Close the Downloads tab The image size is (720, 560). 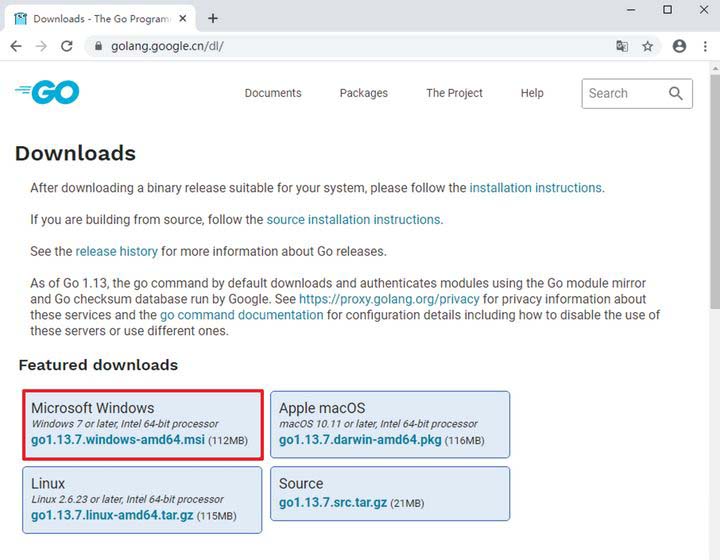(183, 18)
